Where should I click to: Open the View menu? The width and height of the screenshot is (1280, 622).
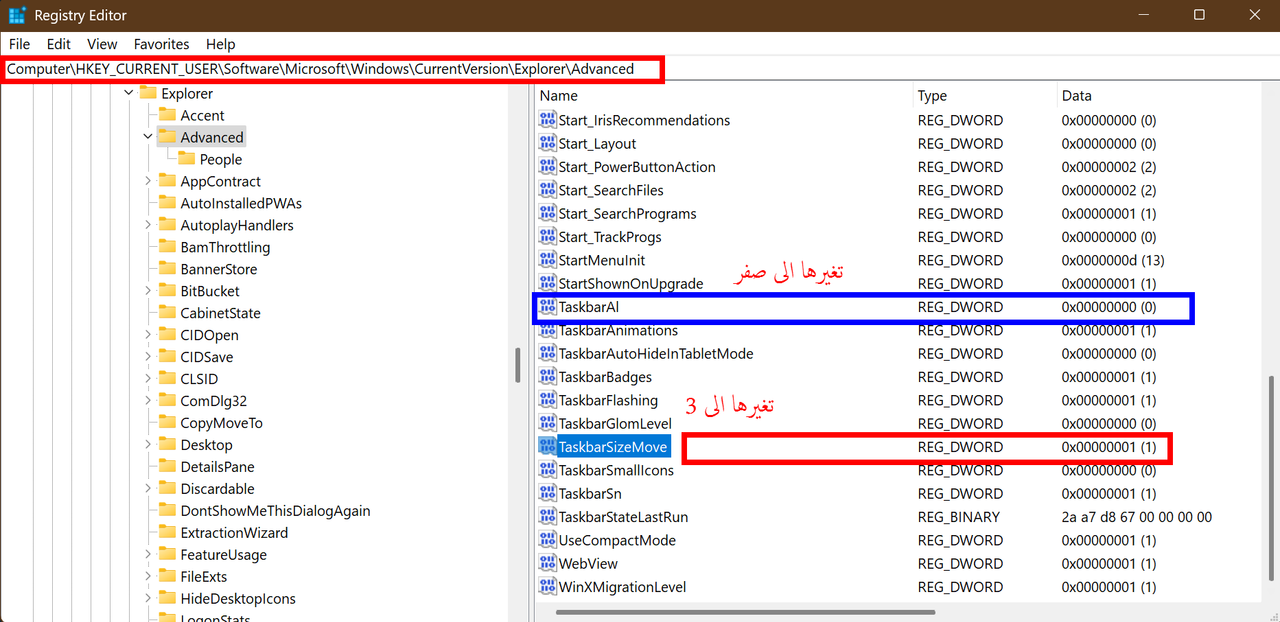[102, 44]
